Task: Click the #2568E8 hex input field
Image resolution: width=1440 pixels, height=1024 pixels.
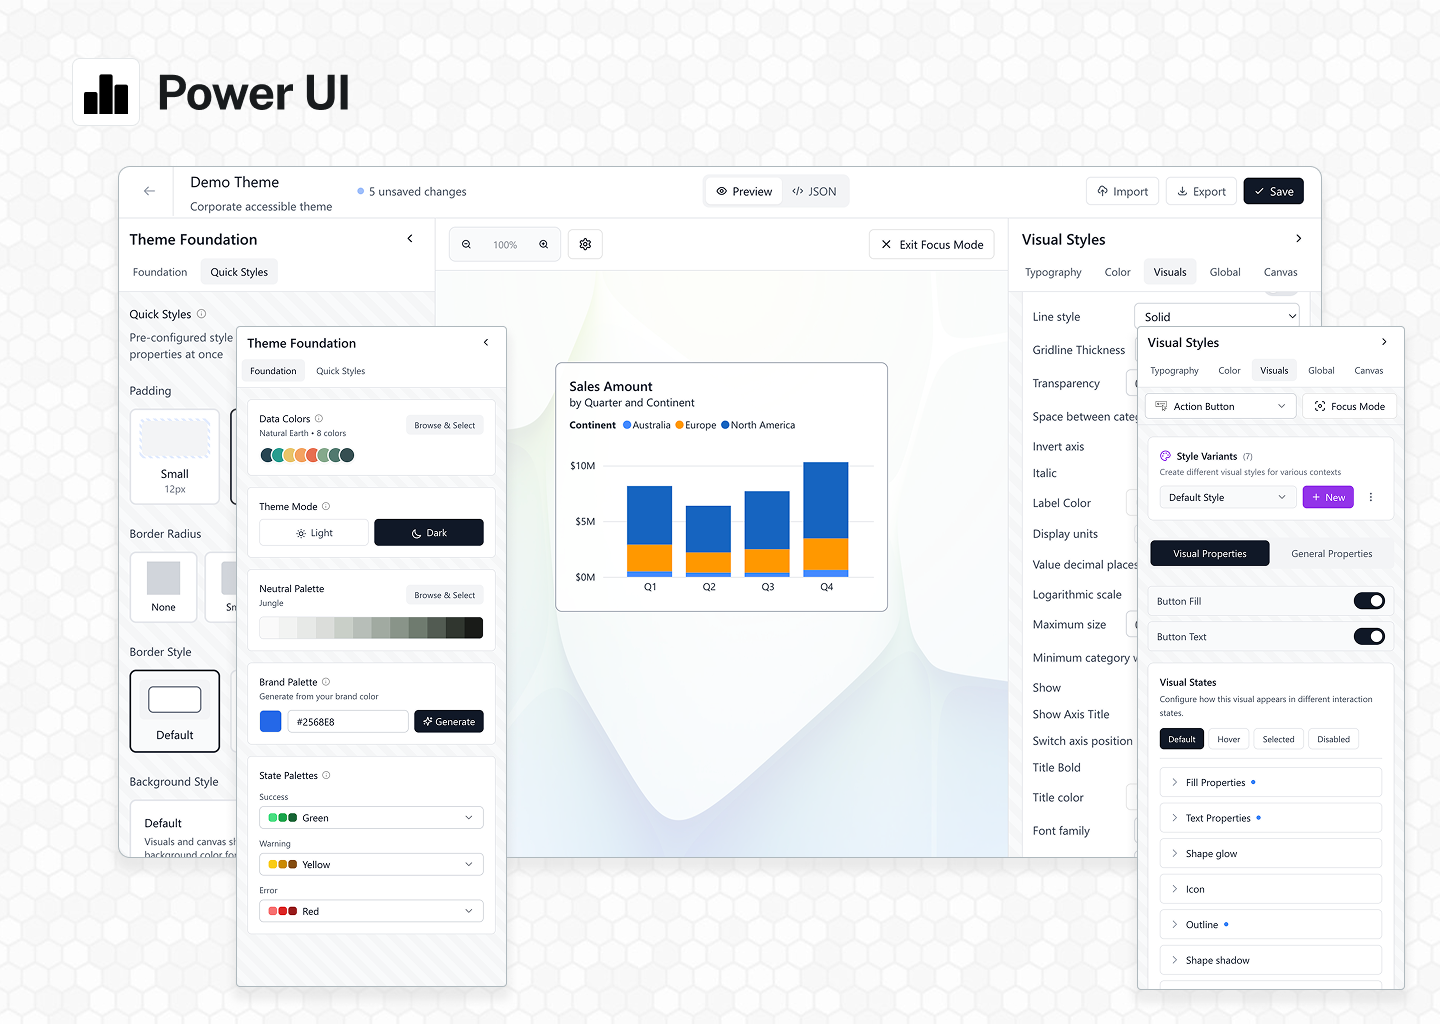Action: point(348,721)
